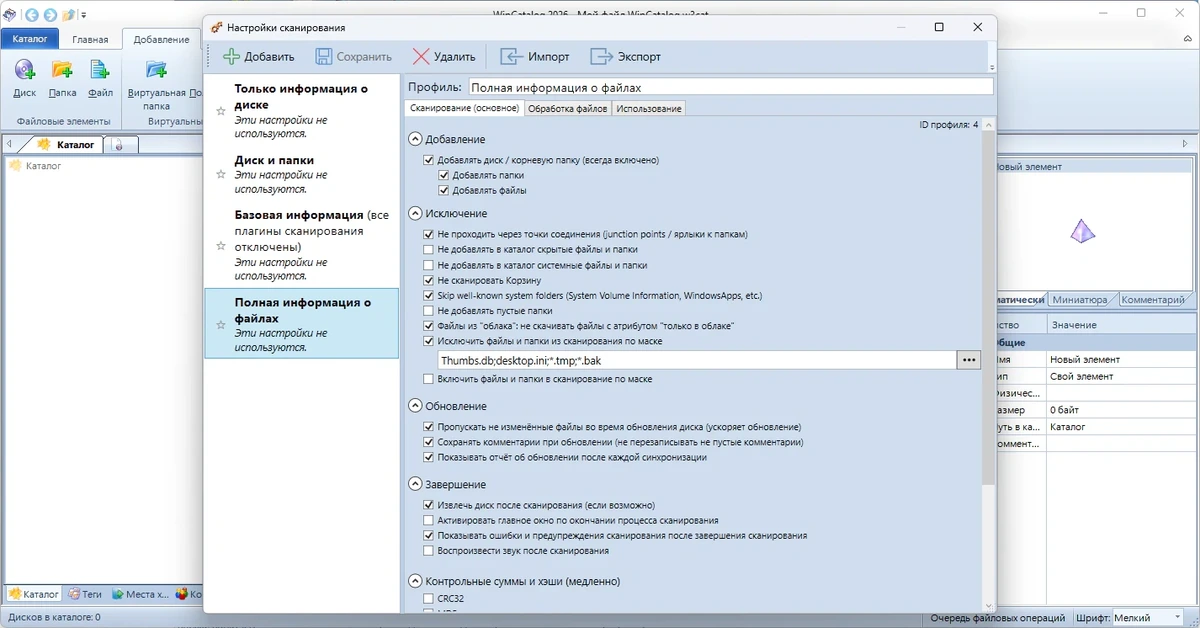This screenshot has width=1200, height=628.
Task: Enable Не добавлять пустые папки checkbox
Action: coord(429,311)
